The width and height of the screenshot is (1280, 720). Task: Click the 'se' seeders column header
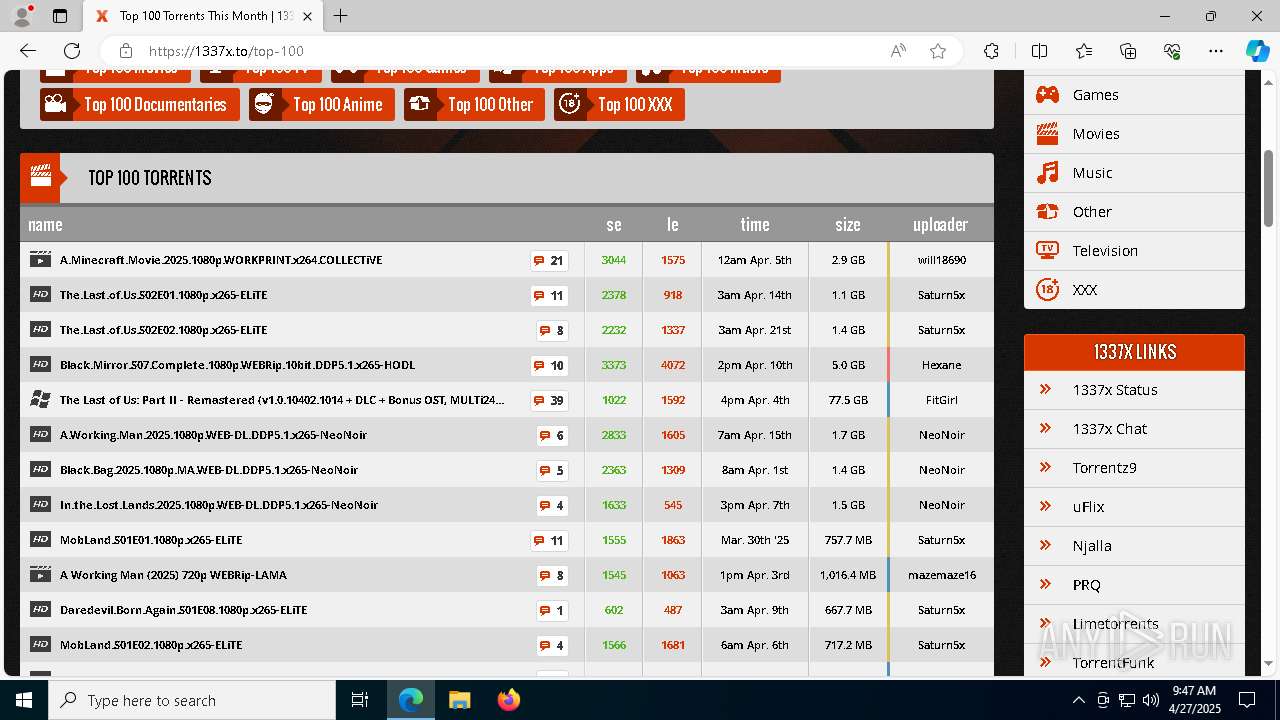(614, 225)
